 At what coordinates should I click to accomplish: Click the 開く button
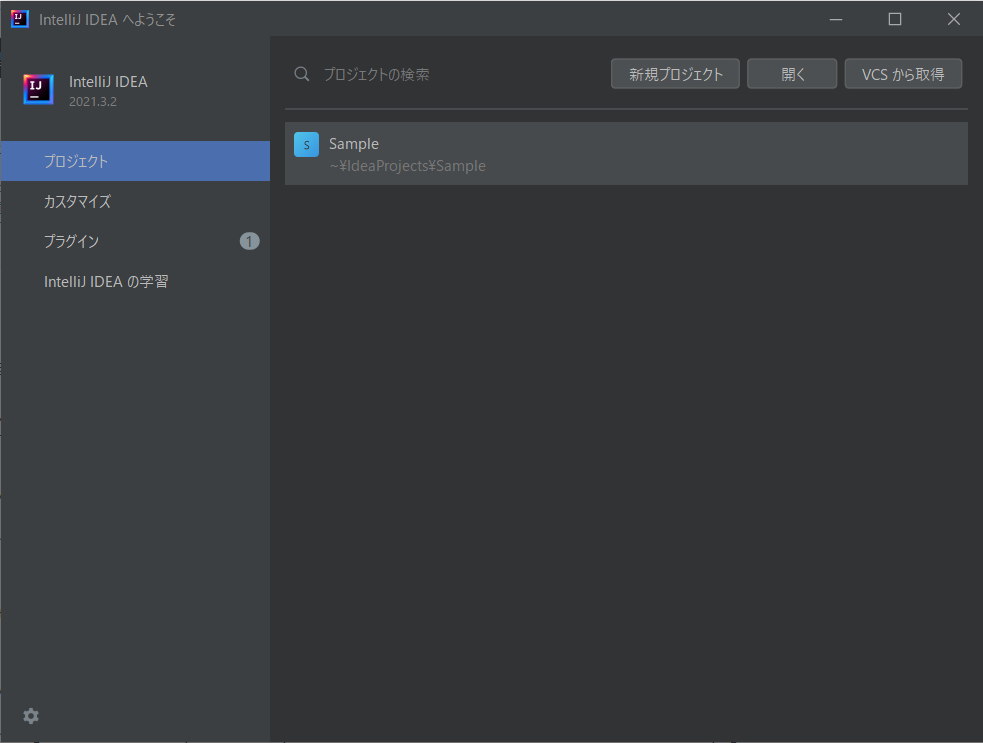(792, 74)
